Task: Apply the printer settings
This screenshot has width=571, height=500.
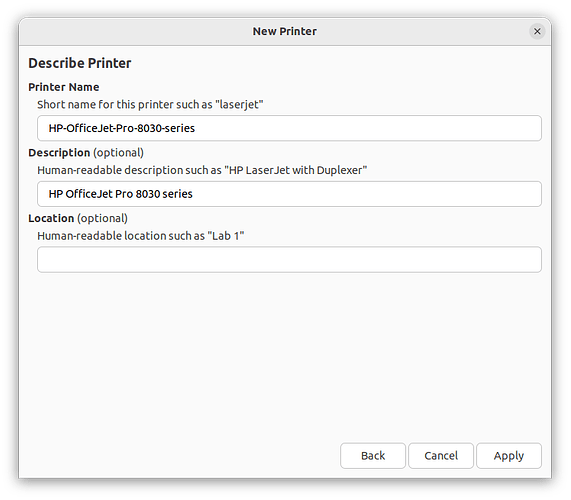Action: pyautogui.click(x=509, y=456)
